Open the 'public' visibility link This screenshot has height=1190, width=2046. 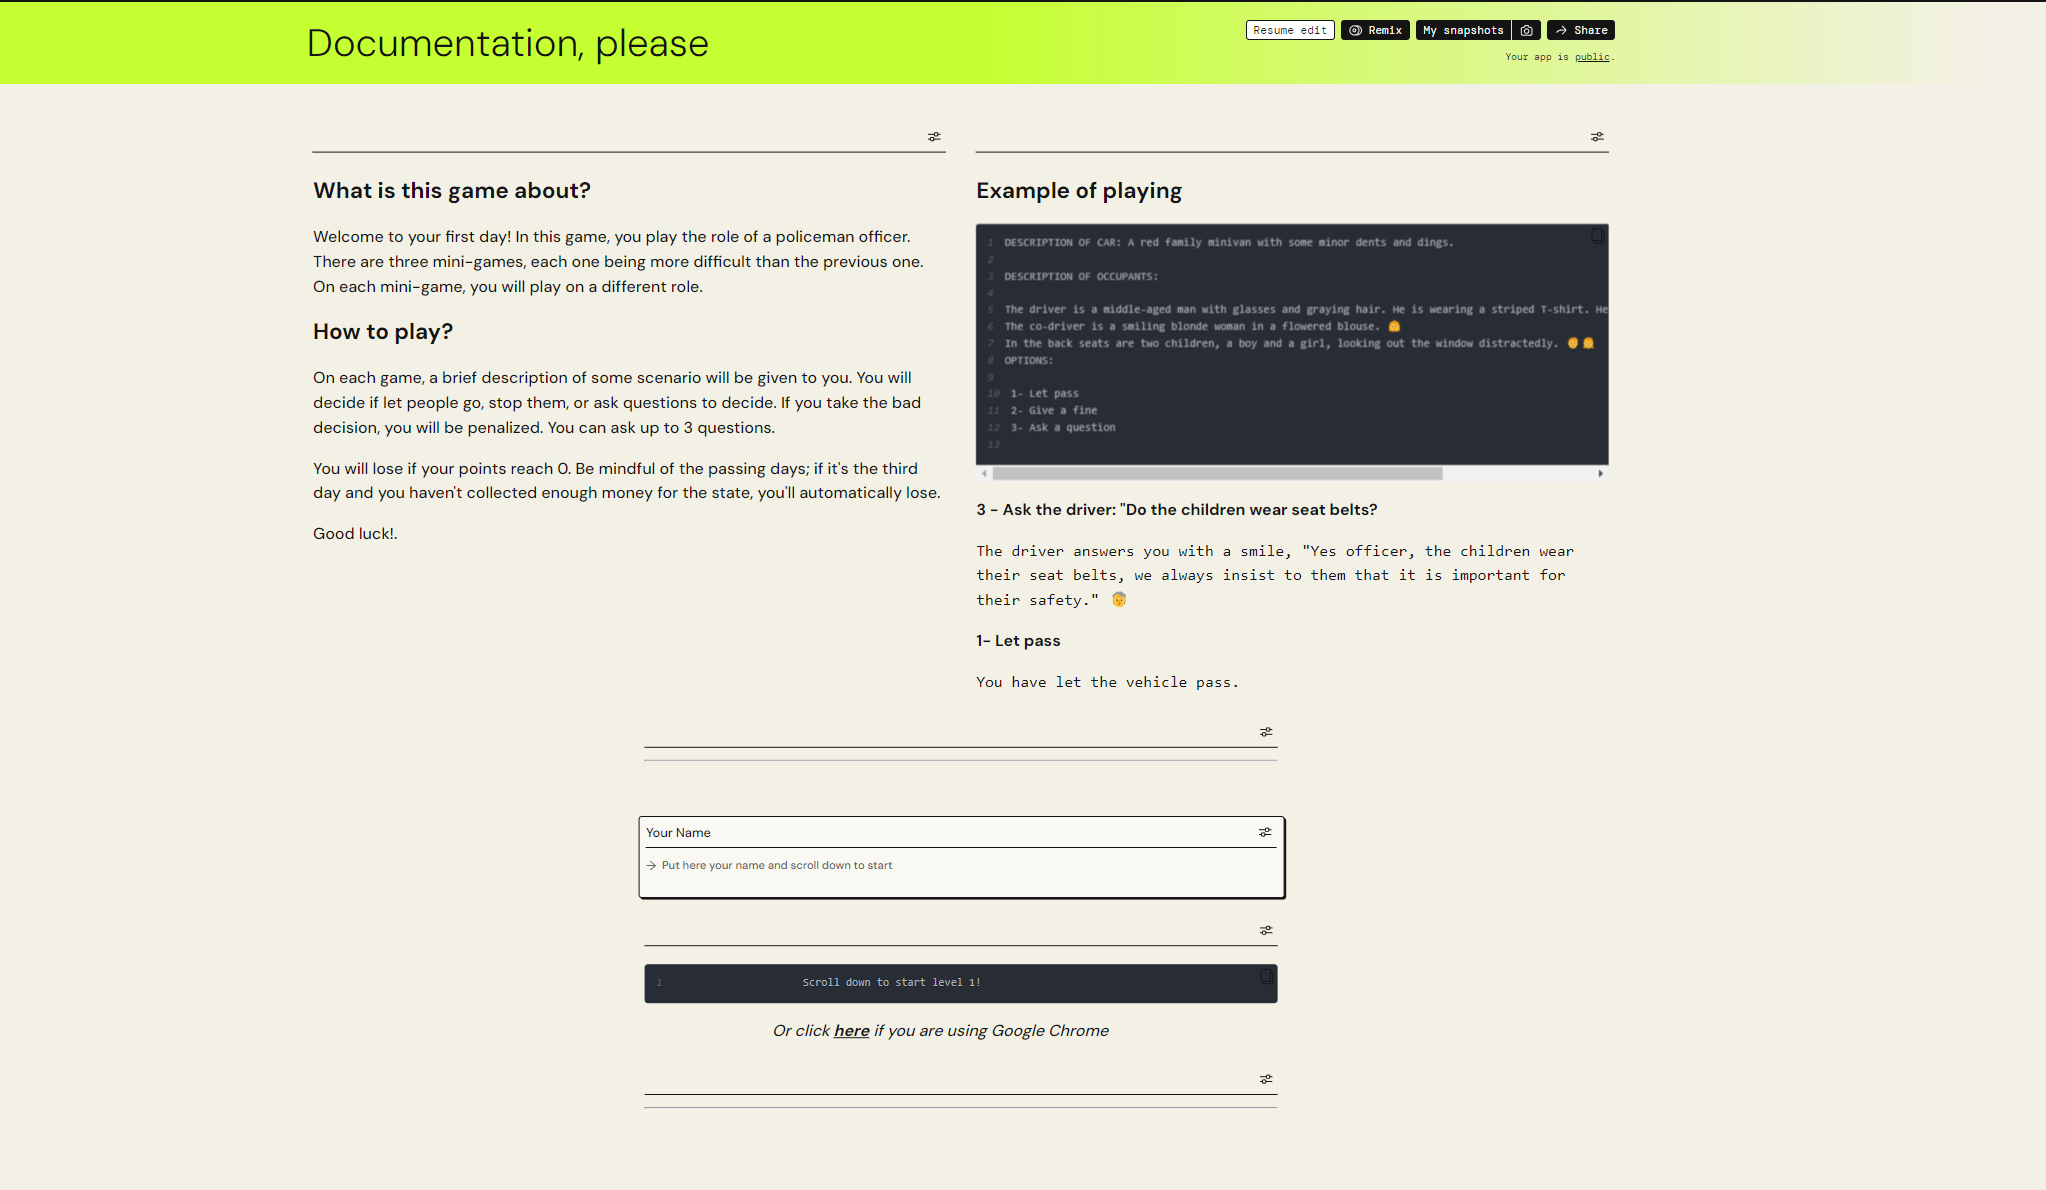pos(1592,57)
